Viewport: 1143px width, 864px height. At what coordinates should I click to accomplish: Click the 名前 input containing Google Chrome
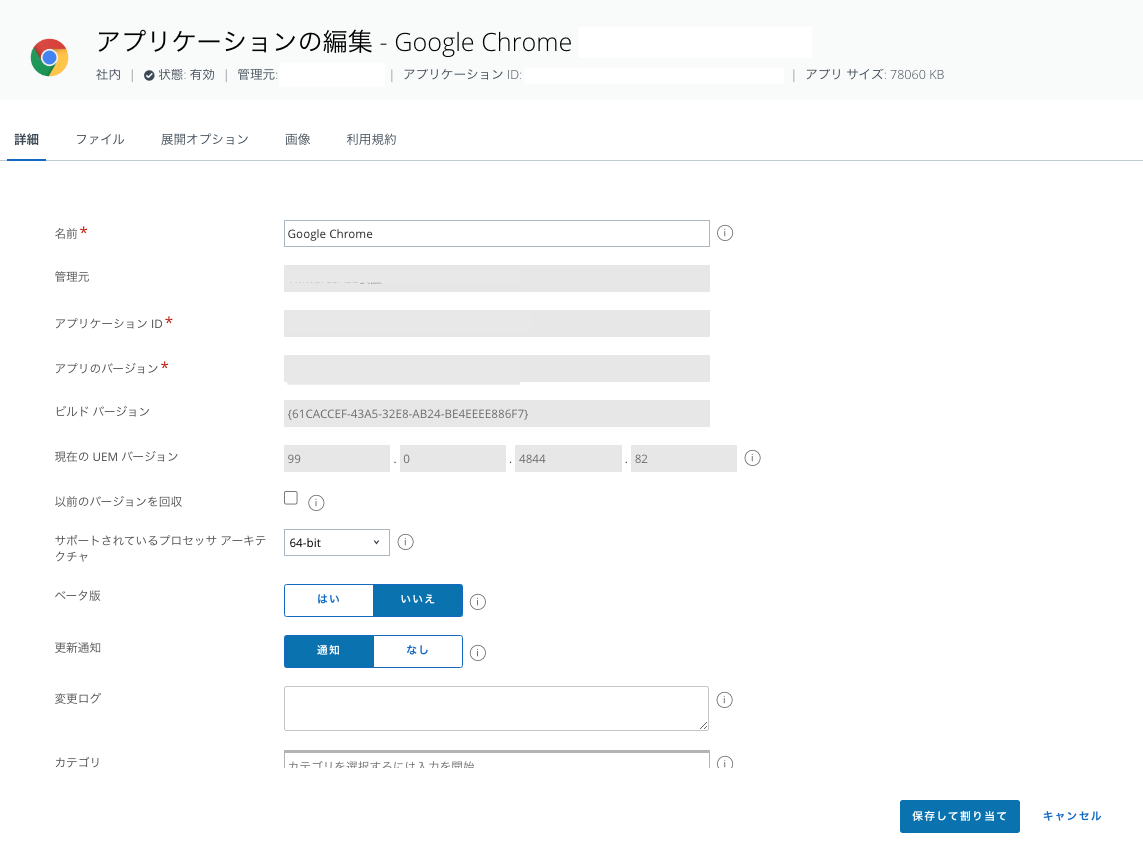point(496,233)
